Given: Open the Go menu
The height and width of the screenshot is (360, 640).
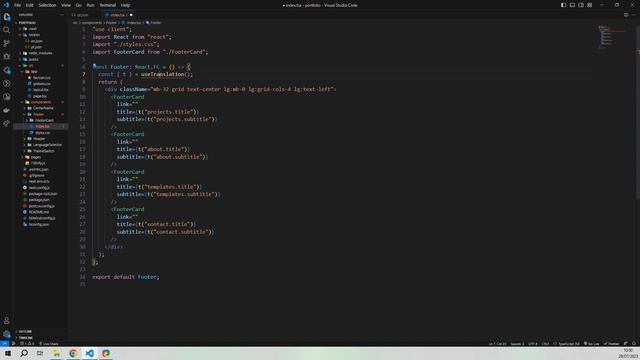Looking at the screenshot, I should pyautogui.click(x=79, y=5).
